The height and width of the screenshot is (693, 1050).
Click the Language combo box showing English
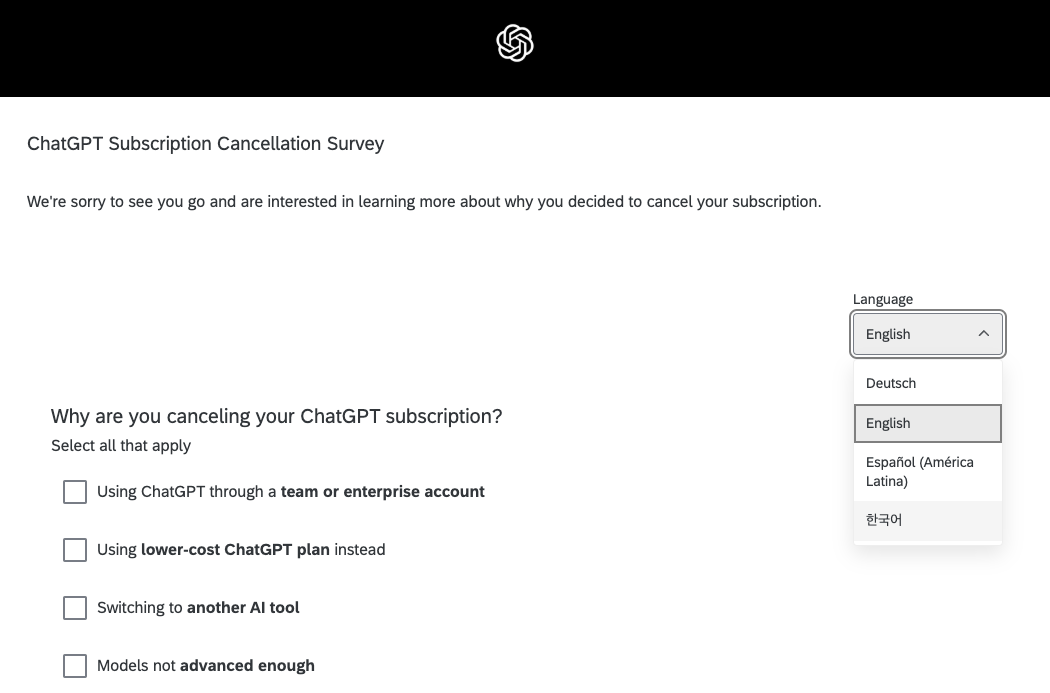[915, 334]
